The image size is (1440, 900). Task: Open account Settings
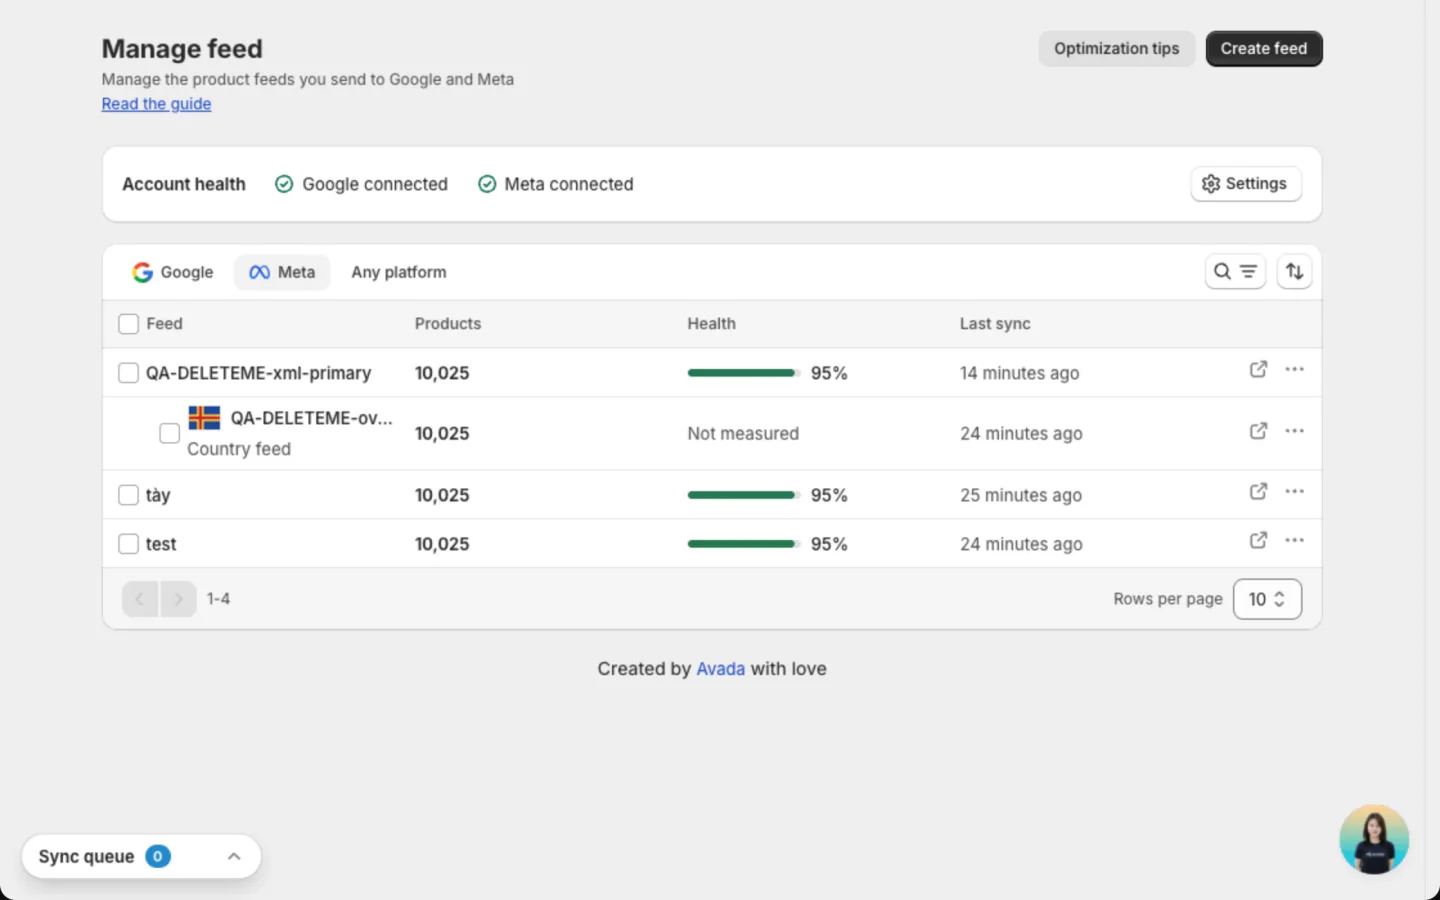[1246, 184]
